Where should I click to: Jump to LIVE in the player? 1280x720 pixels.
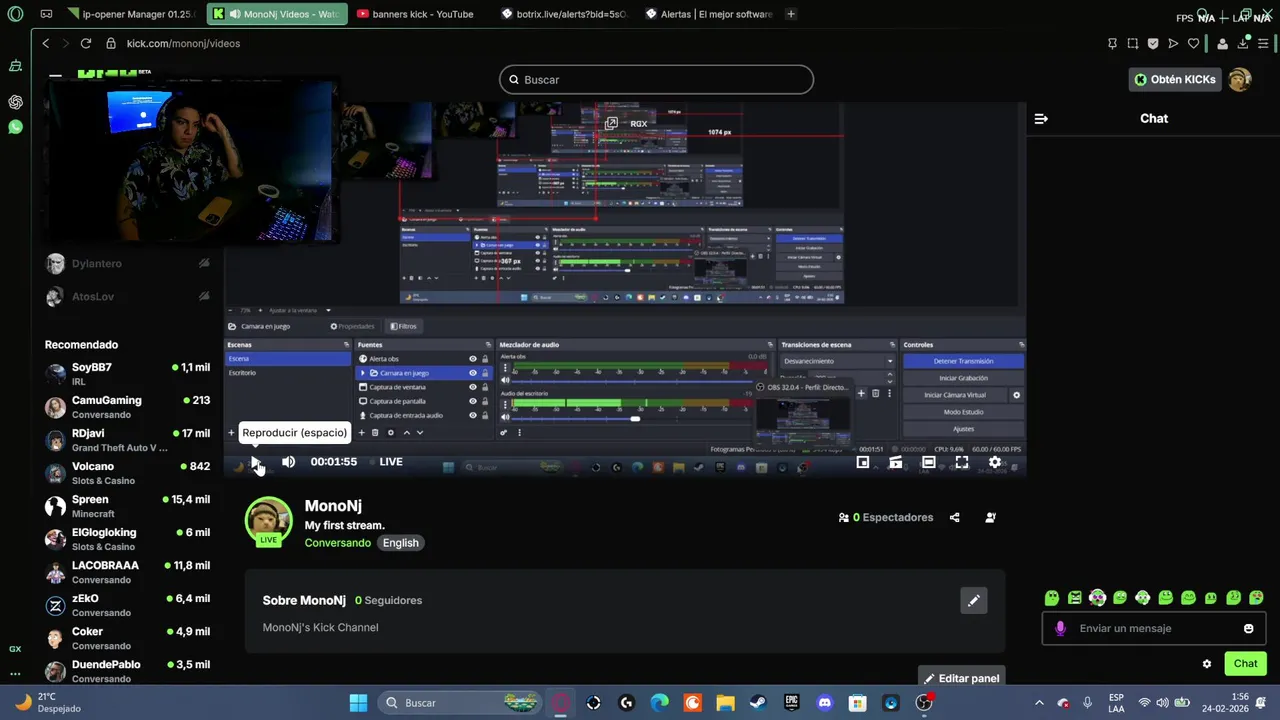pos(391,462)
